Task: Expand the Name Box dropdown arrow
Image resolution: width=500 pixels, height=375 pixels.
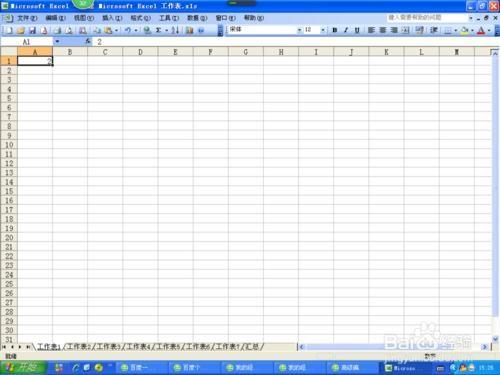Action: click(57, 41)
